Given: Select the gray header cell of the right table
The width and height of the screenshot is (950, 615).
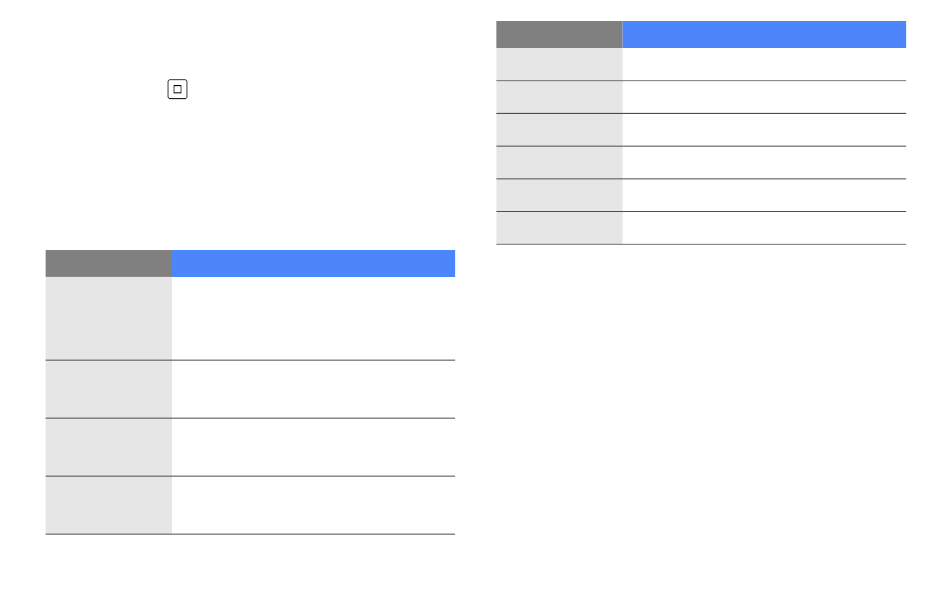Looking at the screenshot, I should [559, 35].
